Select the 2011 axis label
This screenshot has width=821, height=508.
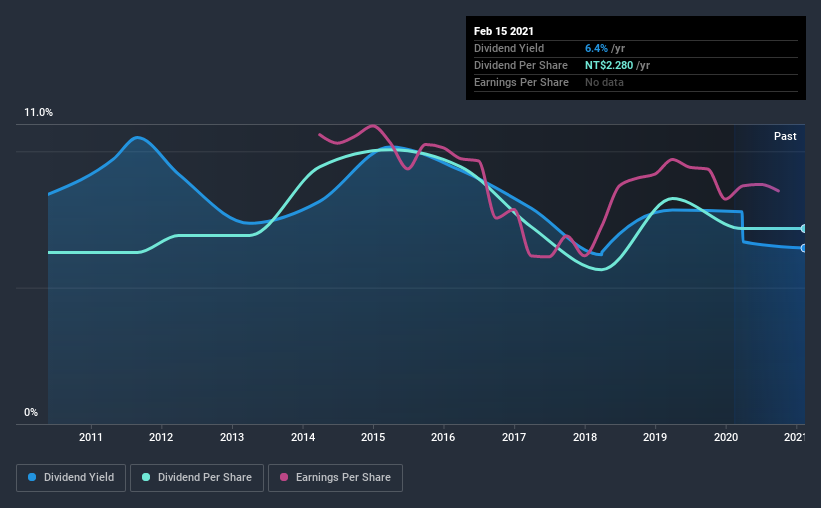(91, 437)
